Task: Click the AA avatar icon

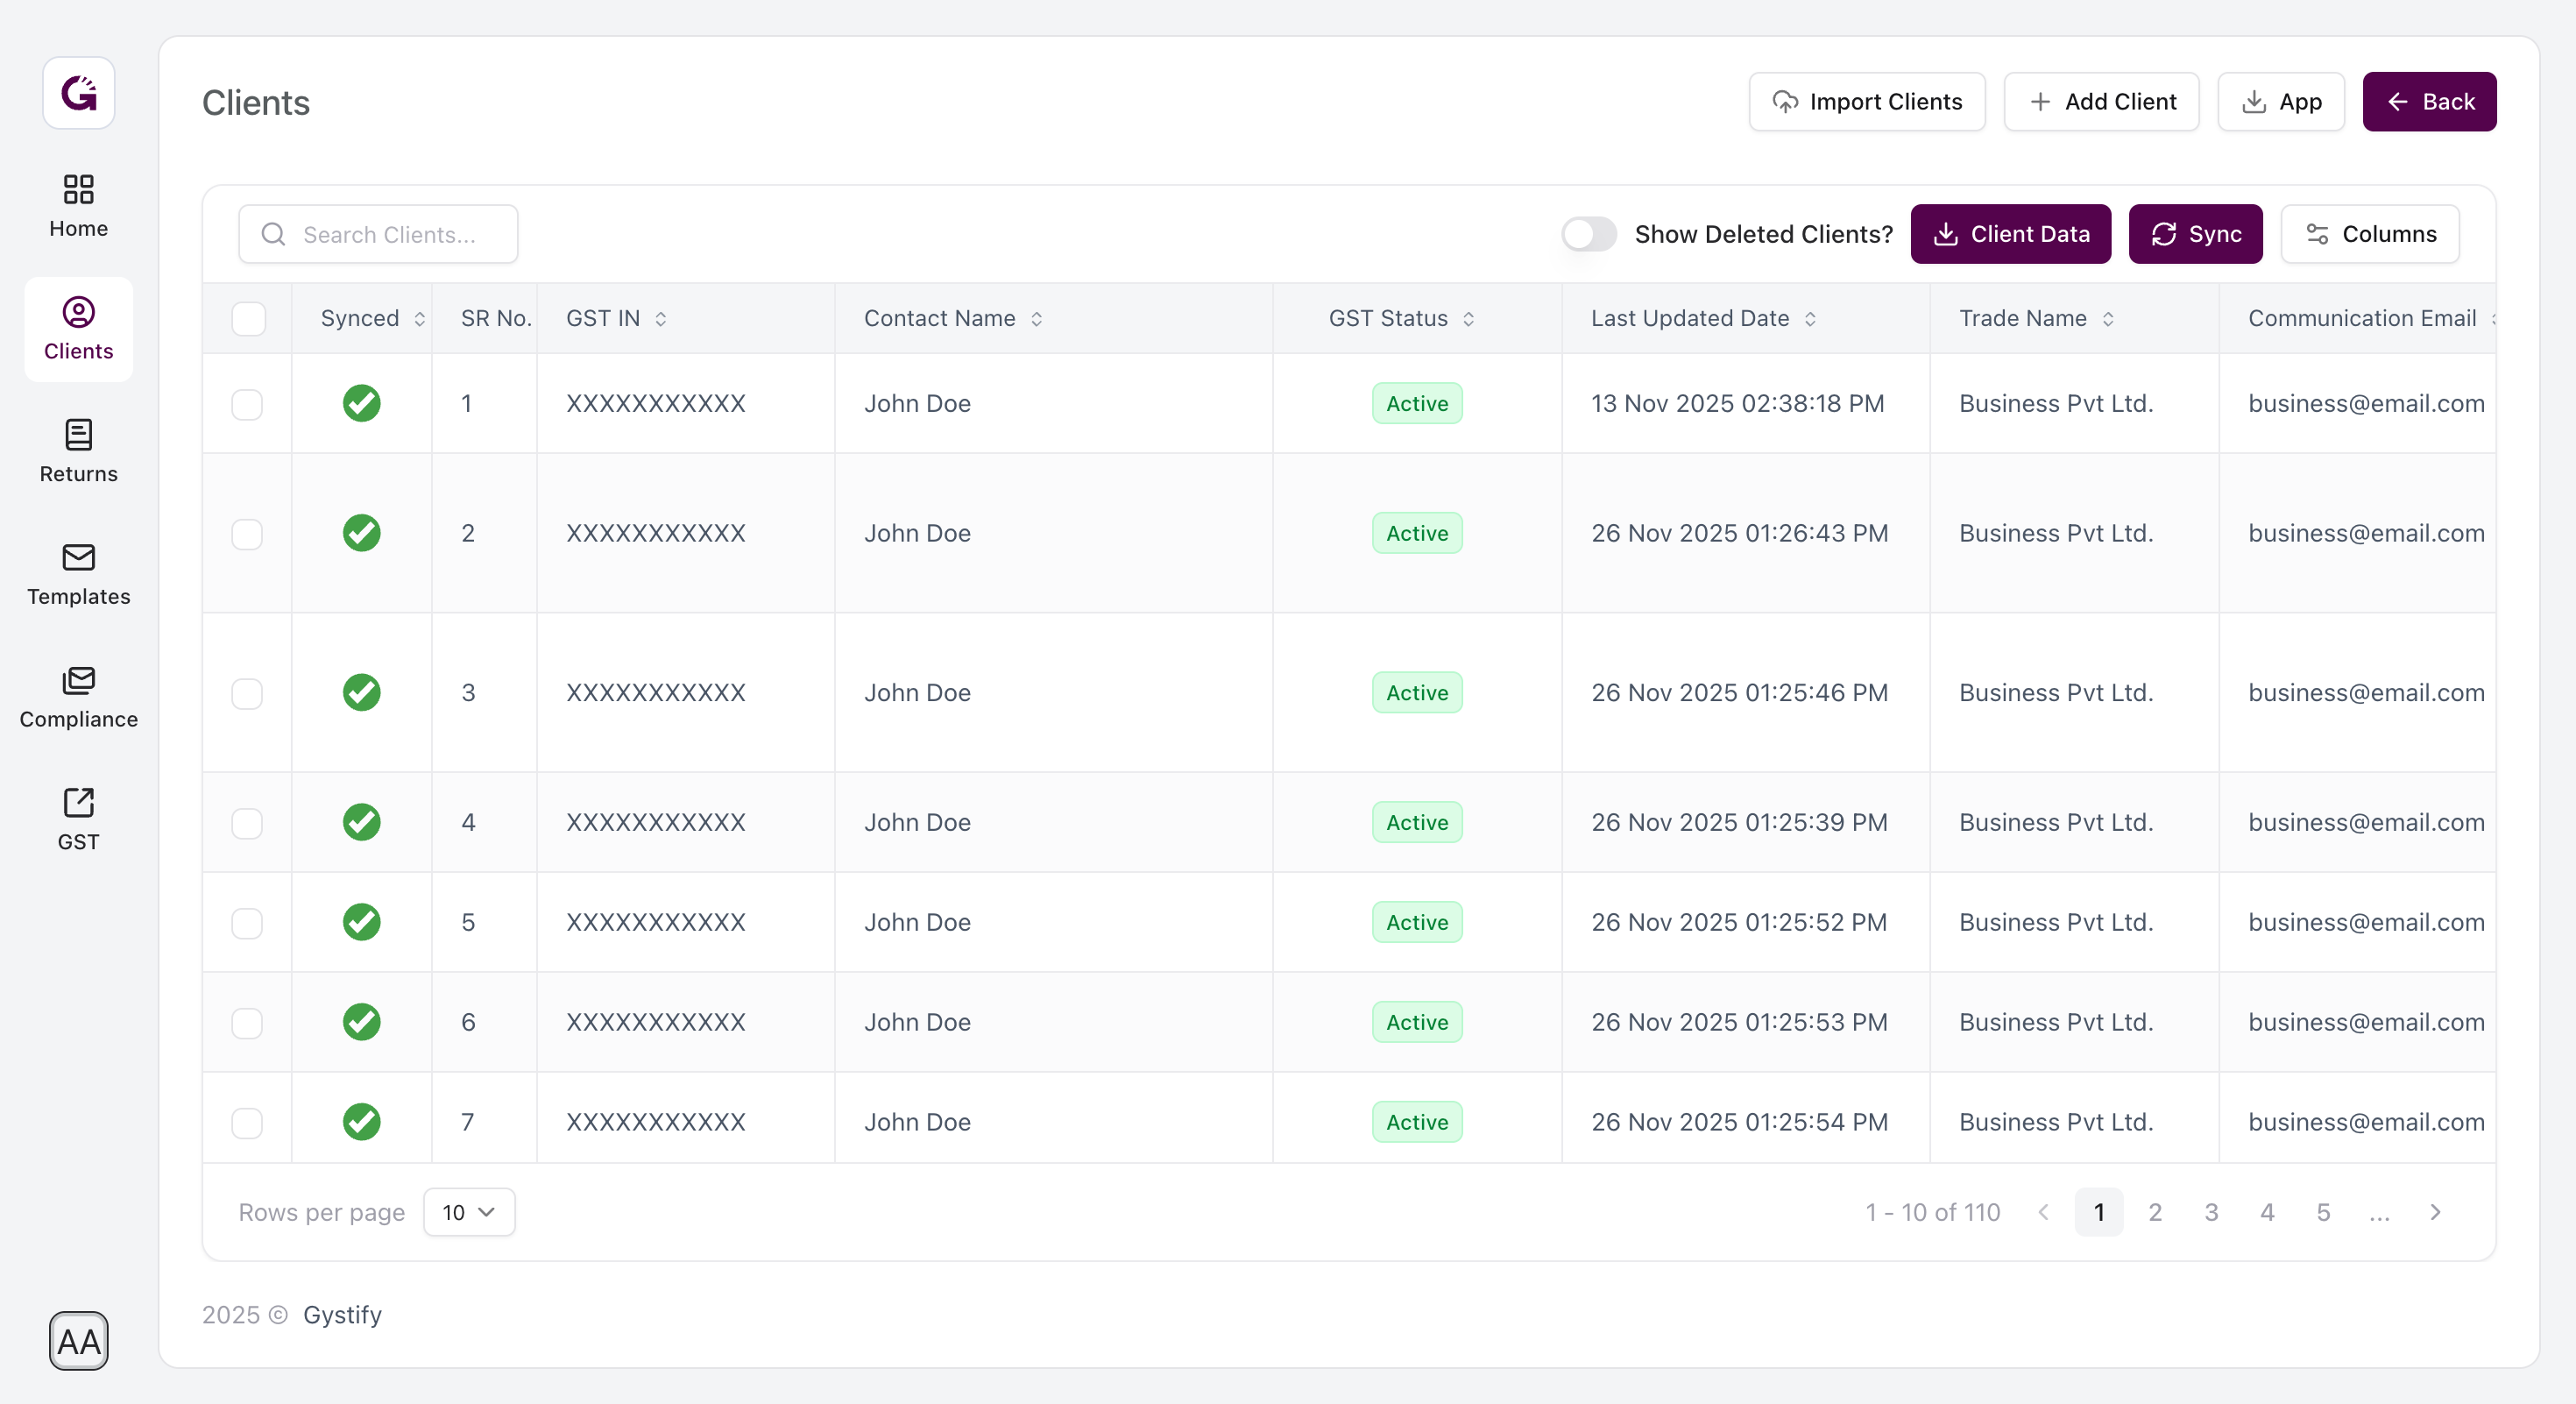Action: pos(78,1340)
